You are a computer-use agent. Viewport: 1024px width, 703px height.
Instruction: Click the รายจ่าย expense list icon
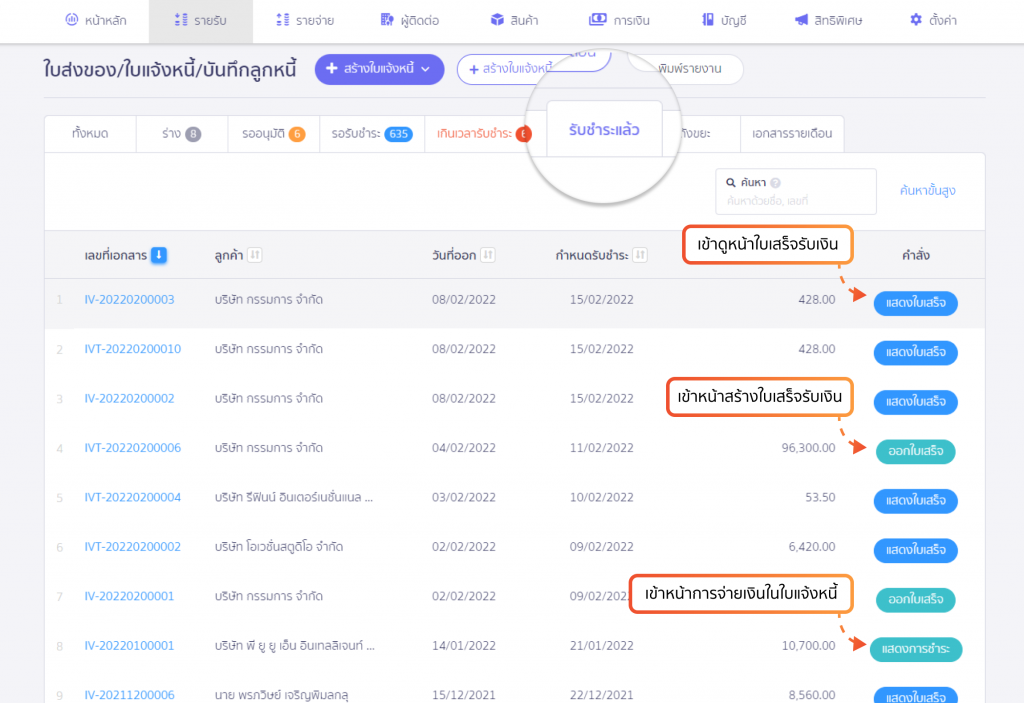[282, 20]
